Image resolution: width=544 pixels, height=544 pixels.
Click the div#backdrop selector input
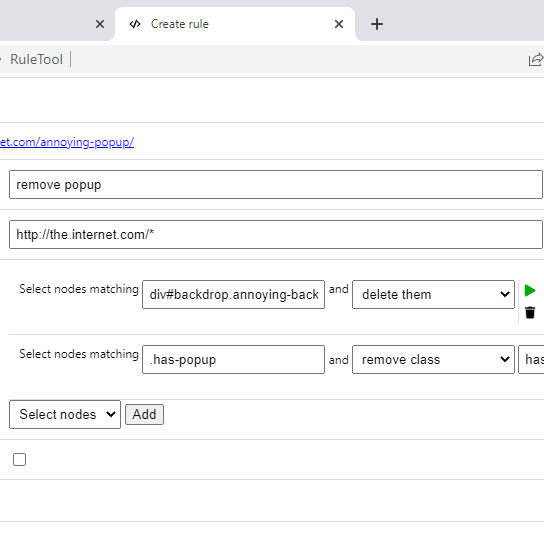233,295
